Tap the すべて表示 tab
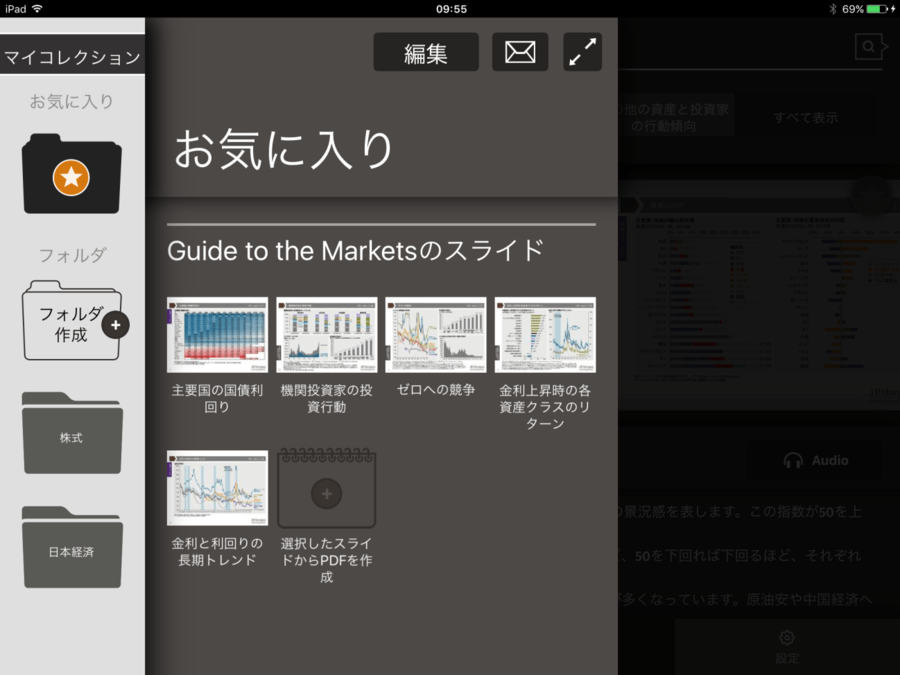Viewport: 900px width, 675px height. (x=805, y=117)
